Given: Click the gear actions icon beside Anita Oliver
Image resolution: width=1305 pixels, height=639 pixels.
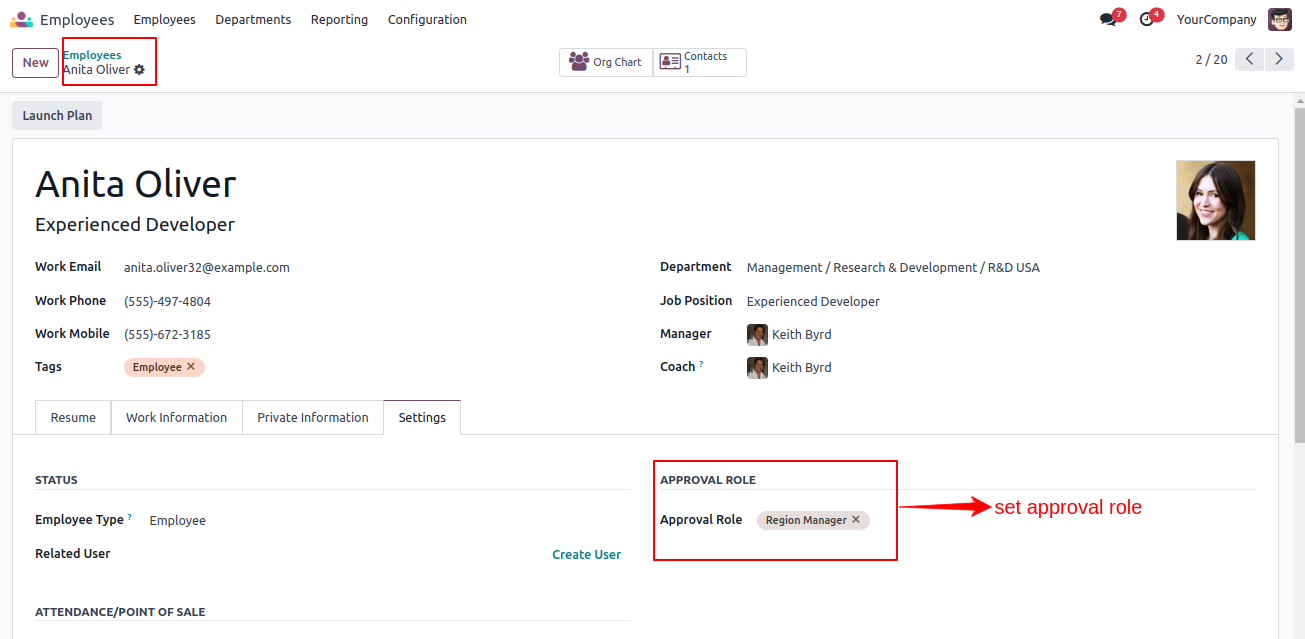Looking at the screenshot, I should coord(140,70).
